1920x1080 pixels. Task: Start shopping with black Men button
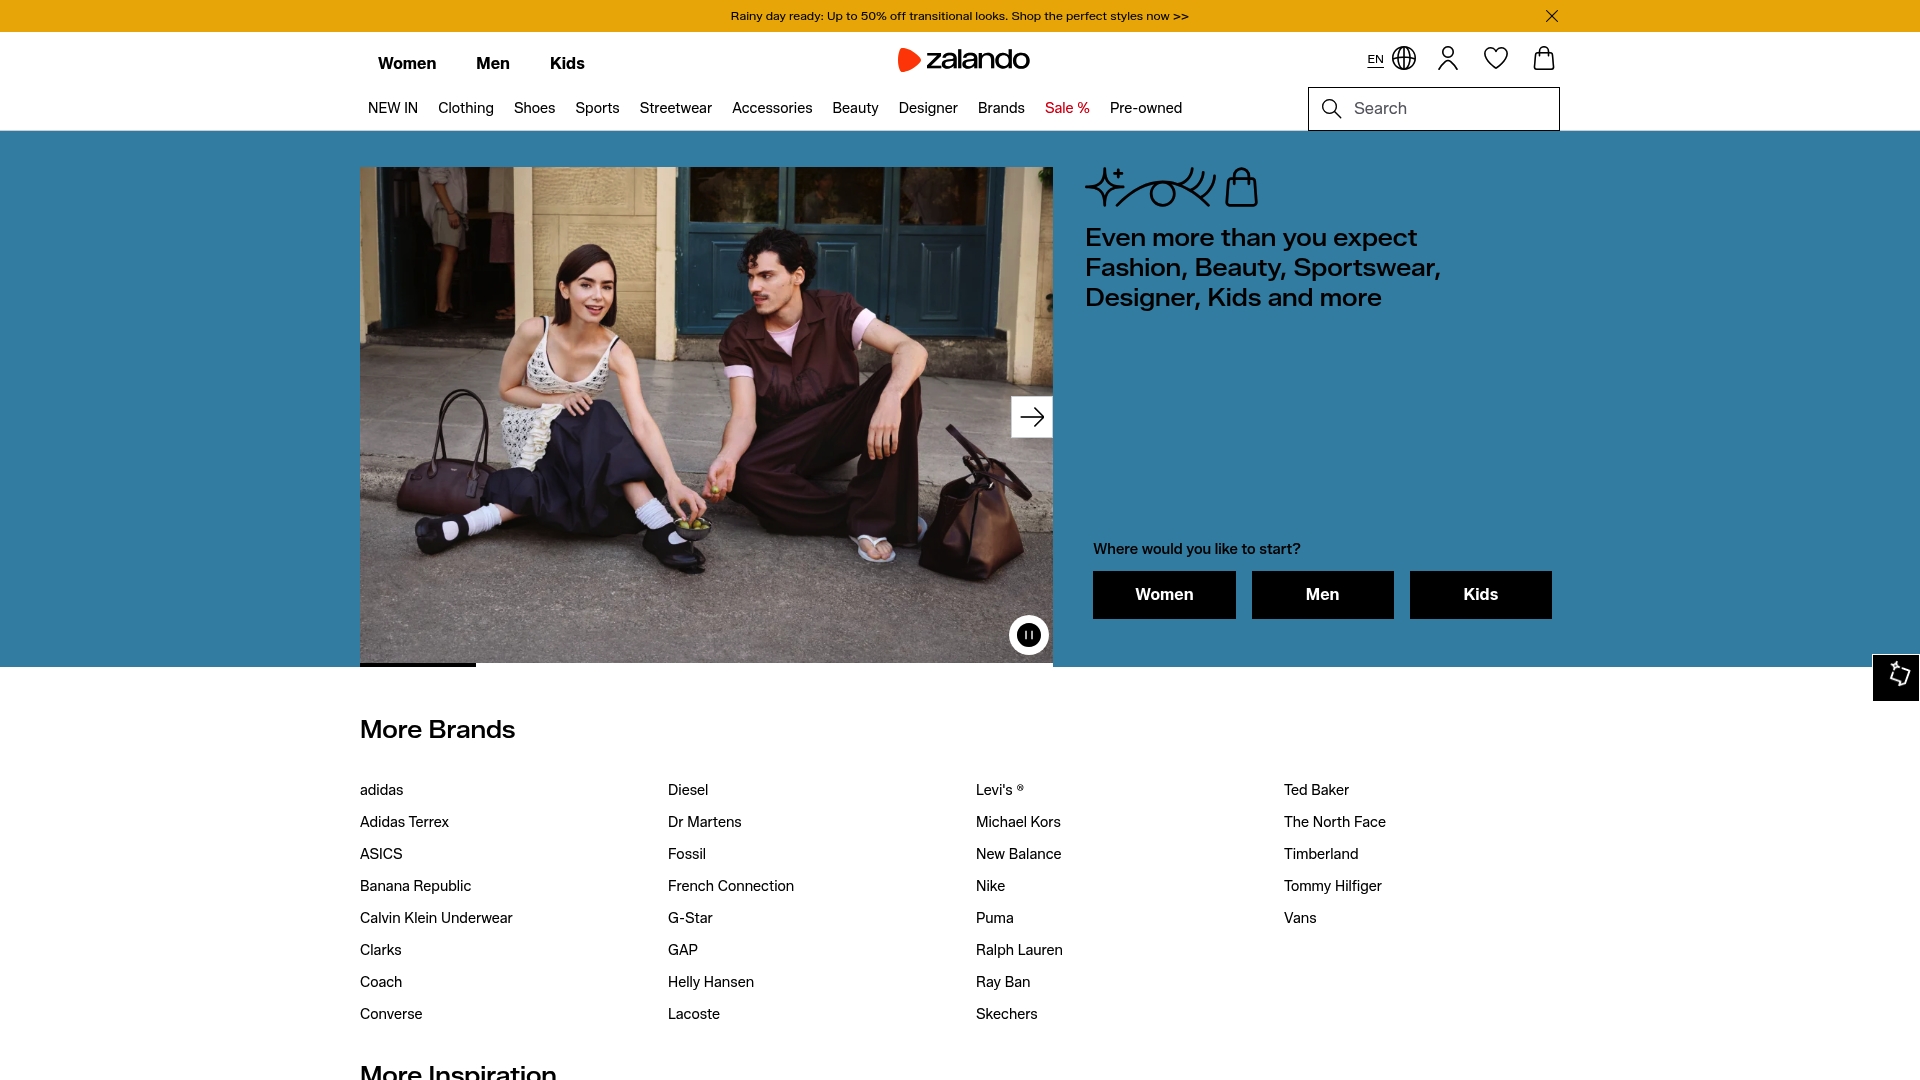tap(1322, 595)
